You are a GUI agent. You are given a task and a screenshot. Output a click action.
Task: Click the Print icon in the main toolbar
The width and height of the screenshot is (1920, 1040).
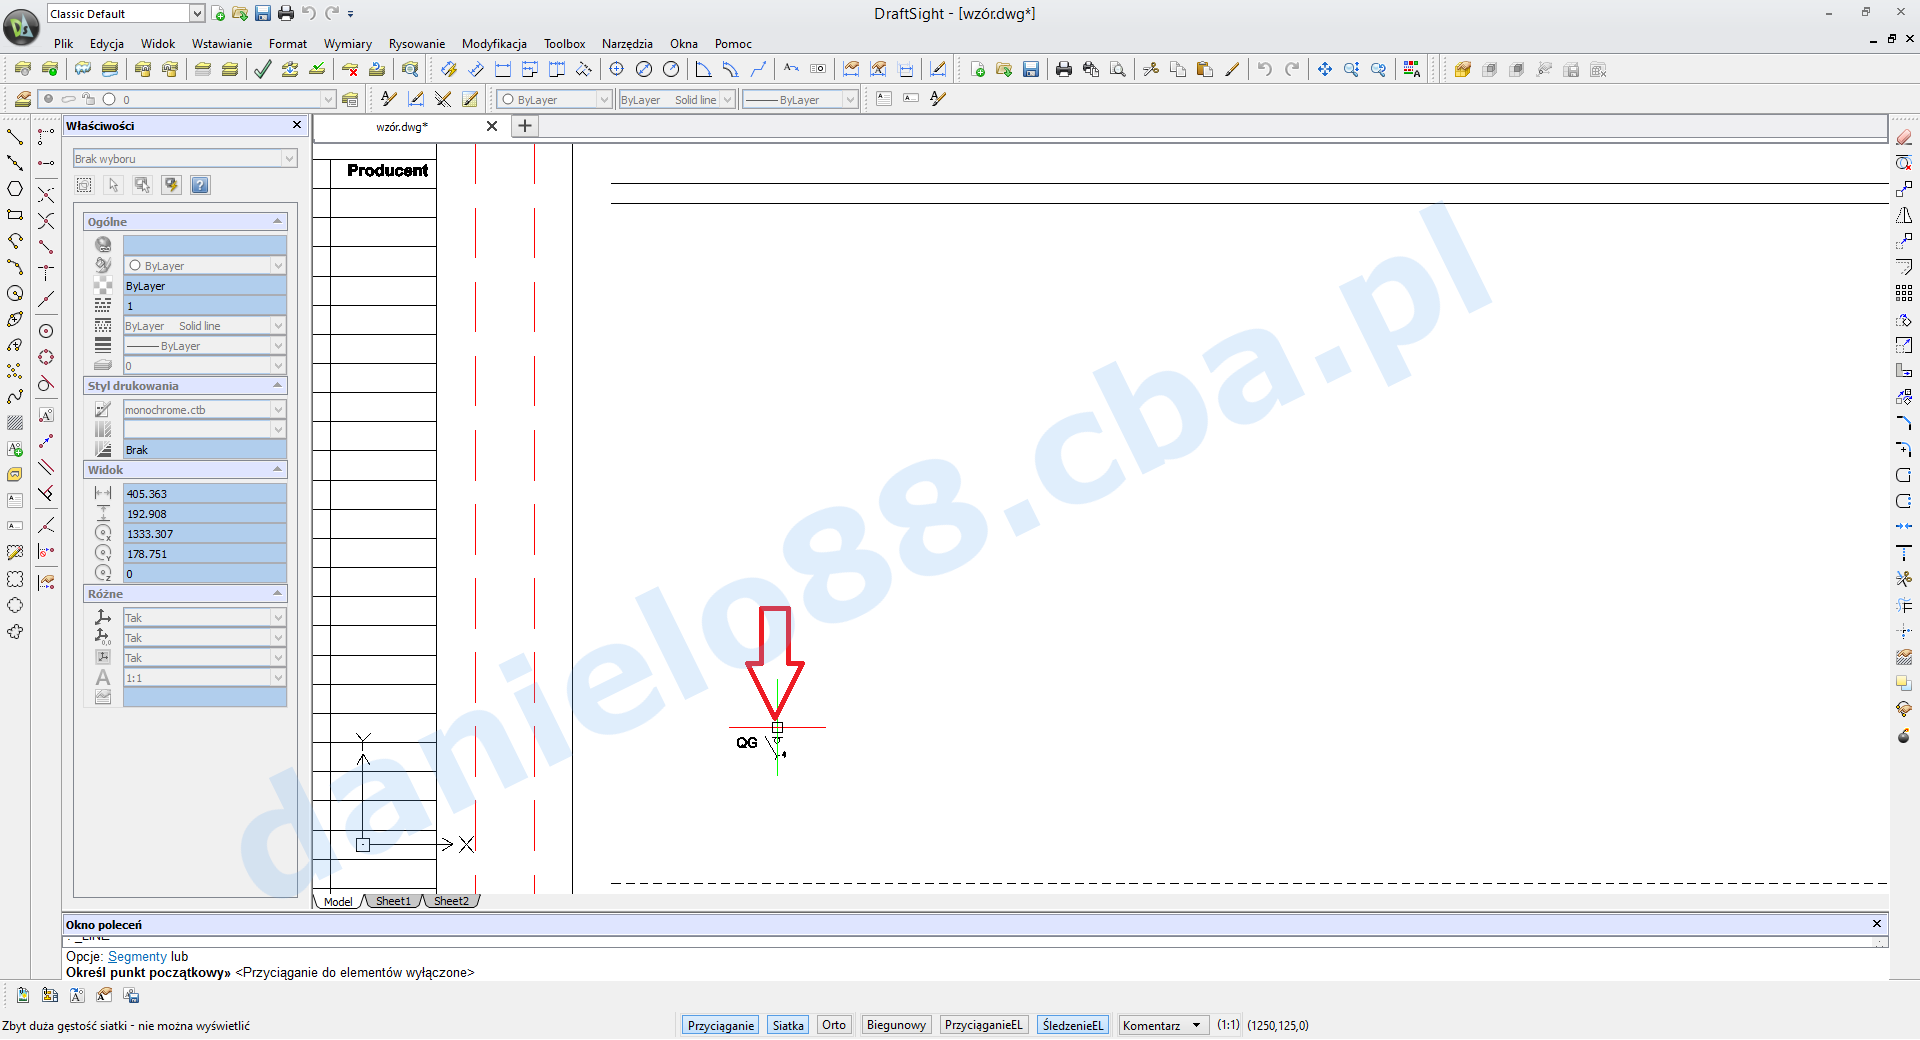point(1064,69)
